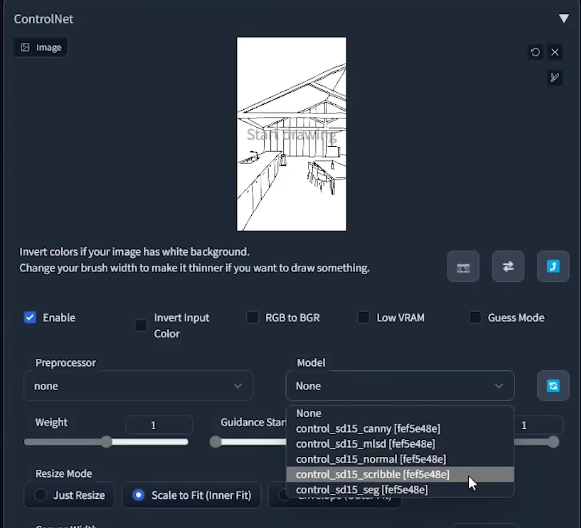
Task: Click the blue send-dimensions arrow icon
Action: [553, 266]
